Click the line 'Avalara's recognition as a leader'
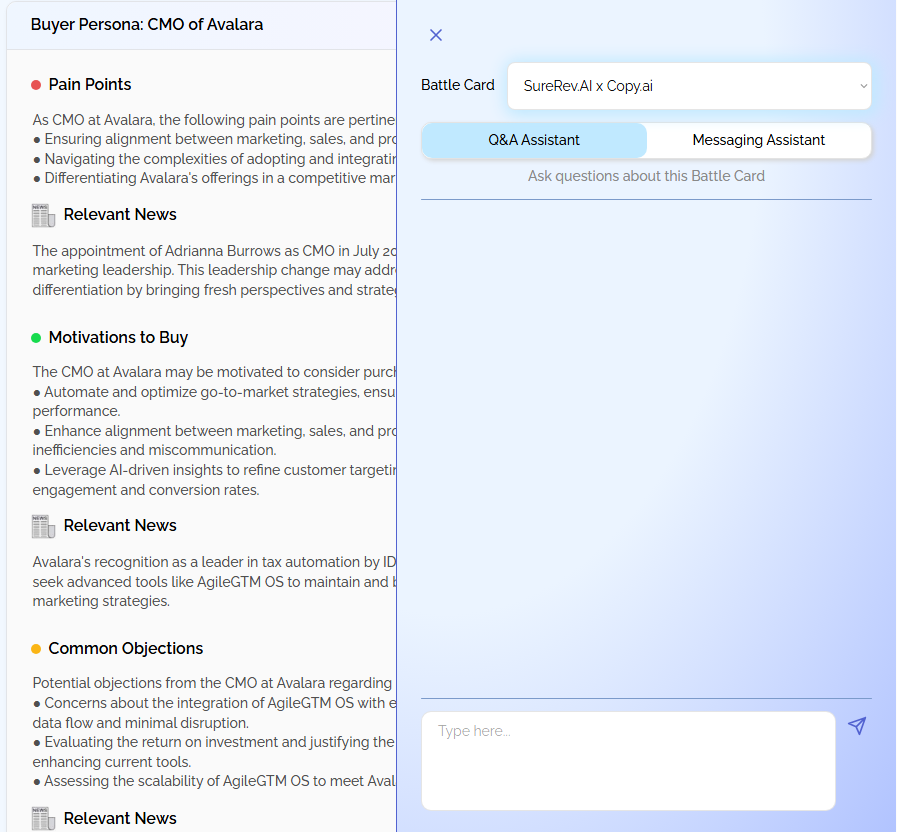Image resolution: width=897 pixels, height=832 pixels. pos(215,562)
